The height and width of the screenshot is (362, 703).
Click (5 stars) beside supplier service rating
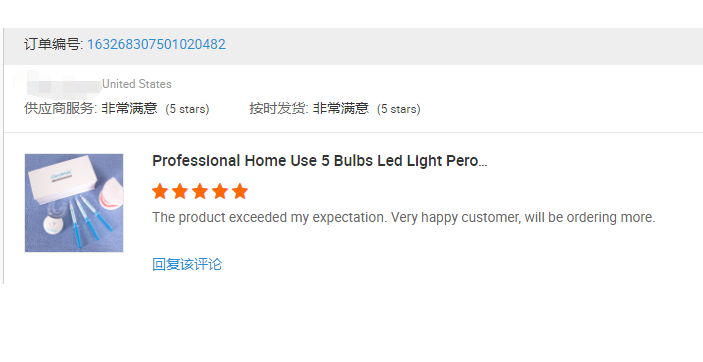(187, 109)
